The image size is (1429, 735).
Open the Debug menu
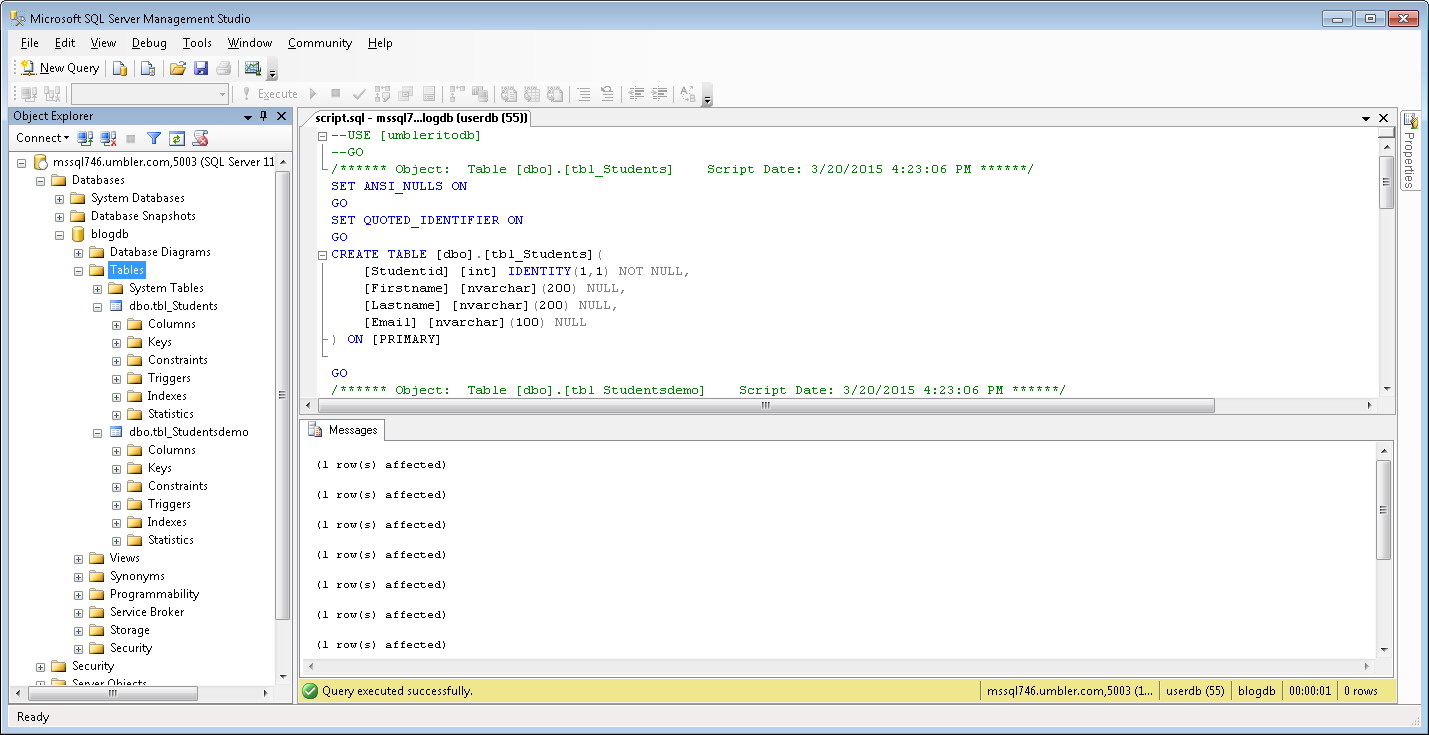(149, 43)
